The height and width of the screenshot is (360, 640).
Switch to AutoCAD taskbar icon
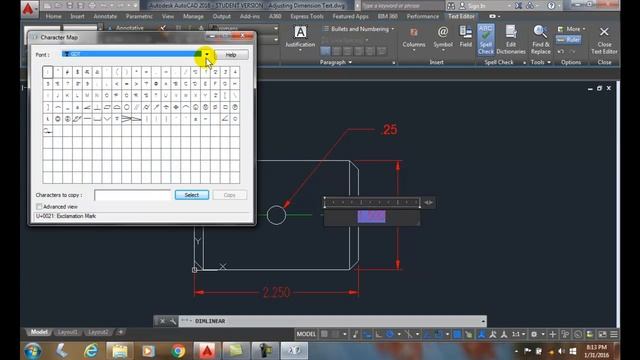[x=207, y=351]
